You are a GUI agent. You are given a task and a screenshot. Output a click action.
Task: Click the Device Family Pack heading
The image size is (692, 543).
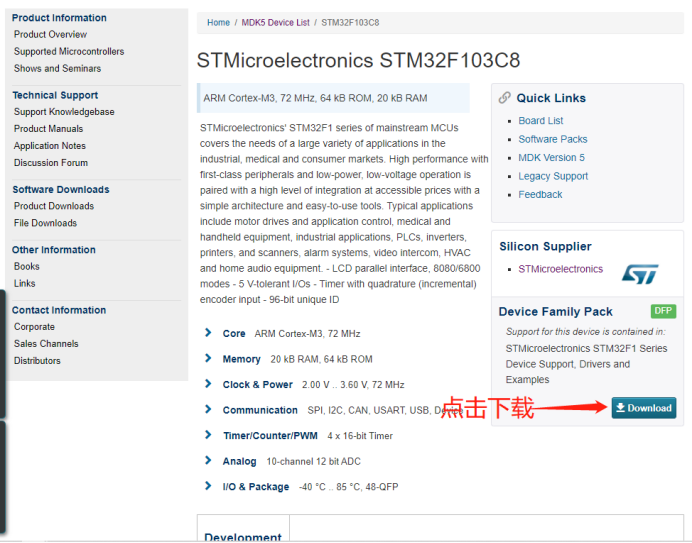point(556,312)
